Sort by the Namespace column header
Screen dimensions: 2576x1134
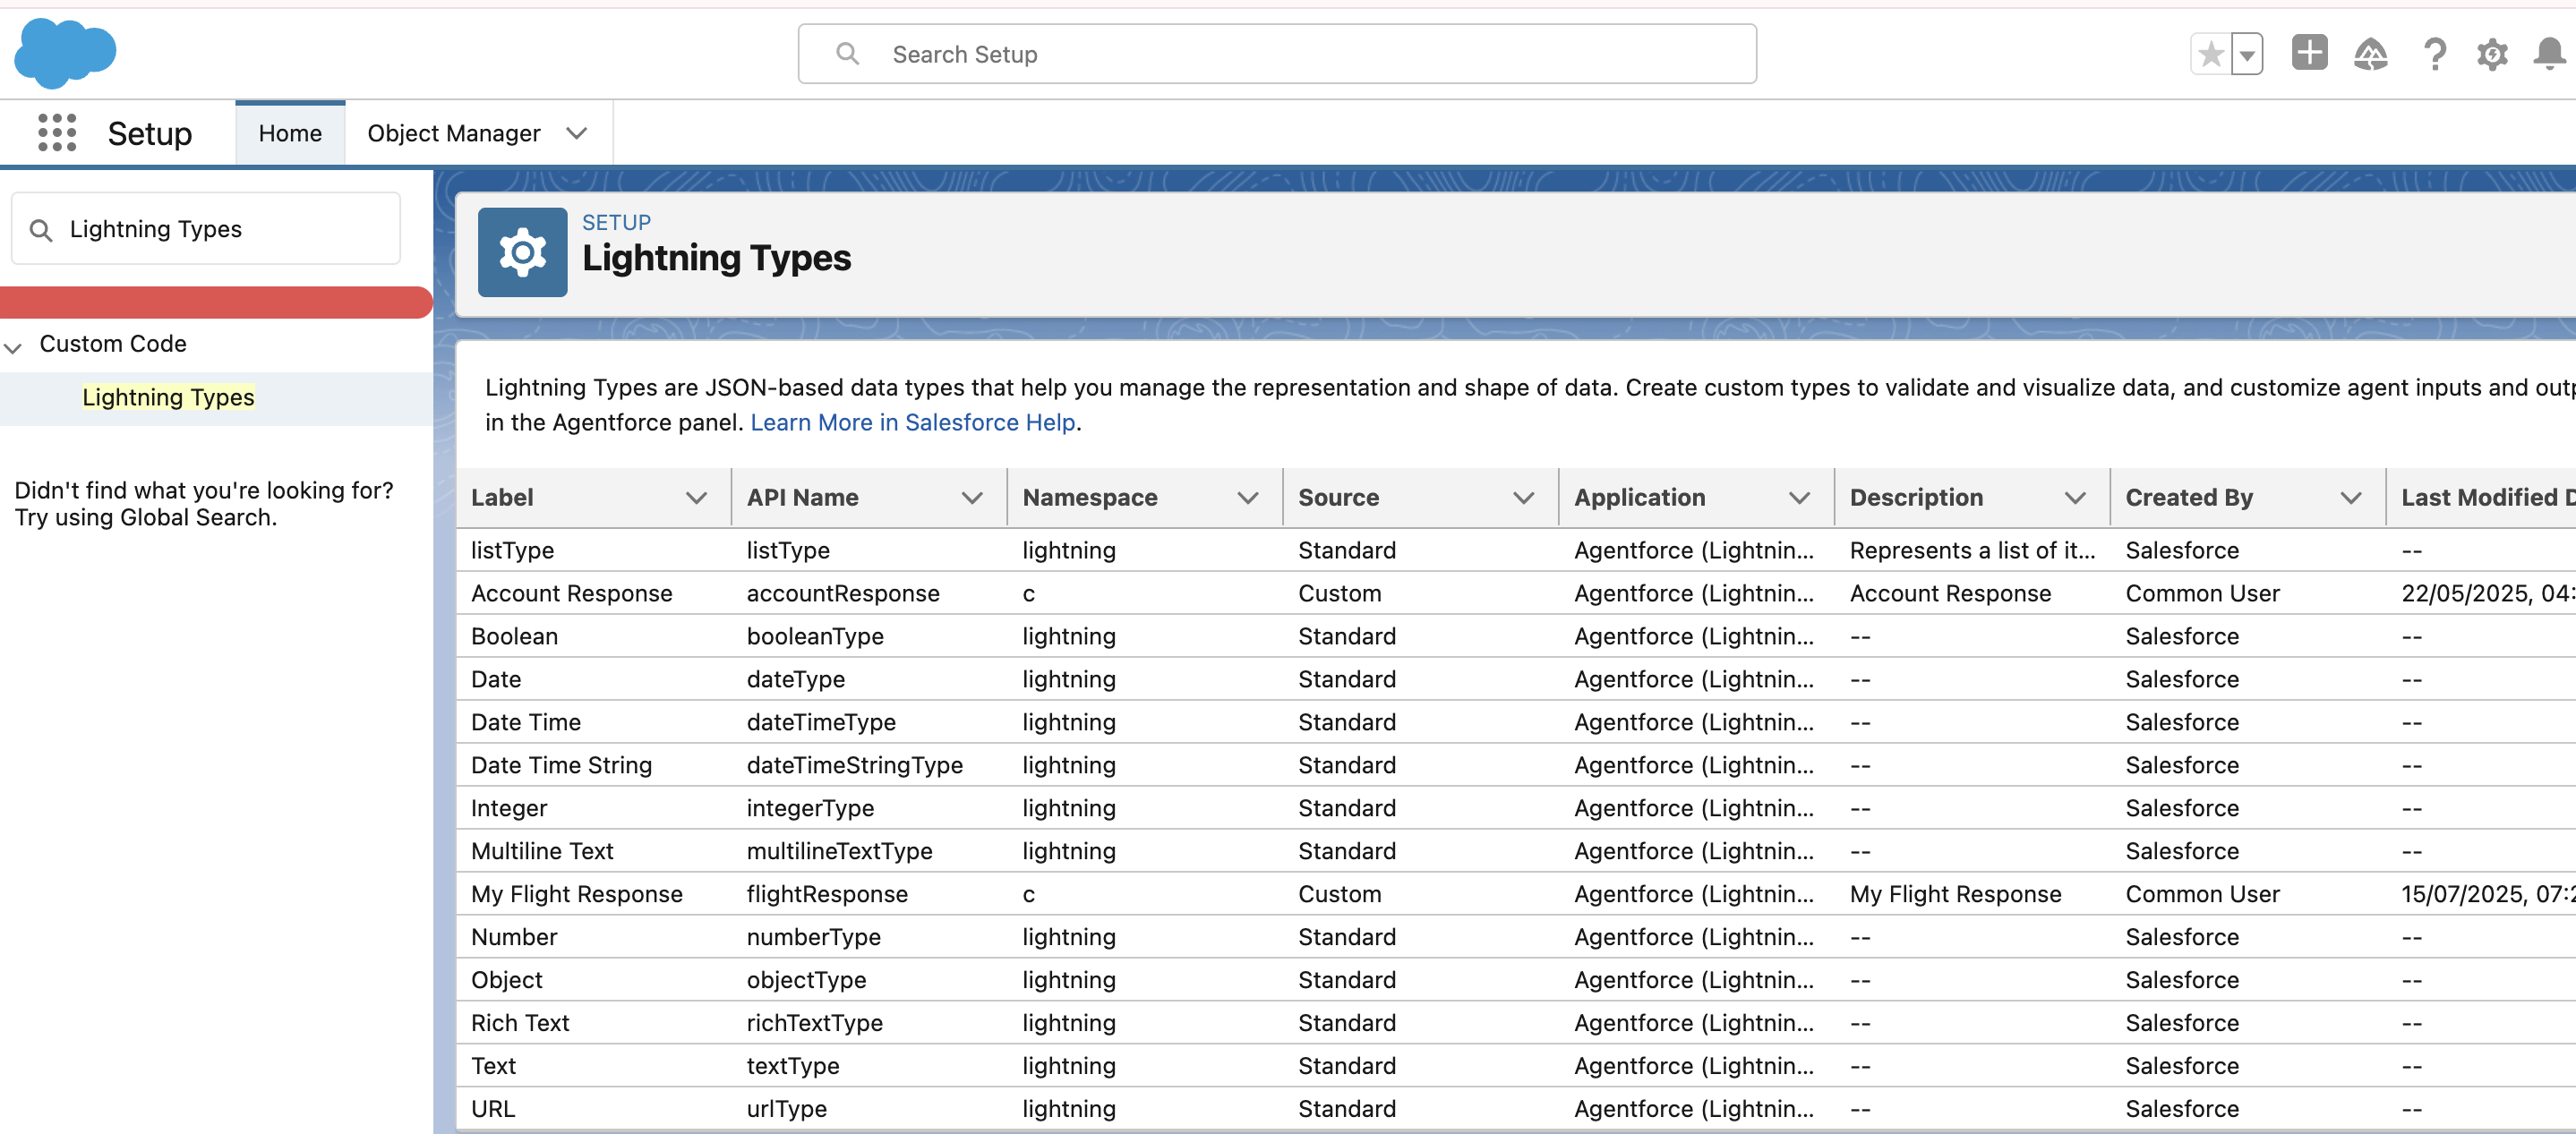tap(1090, 498)
